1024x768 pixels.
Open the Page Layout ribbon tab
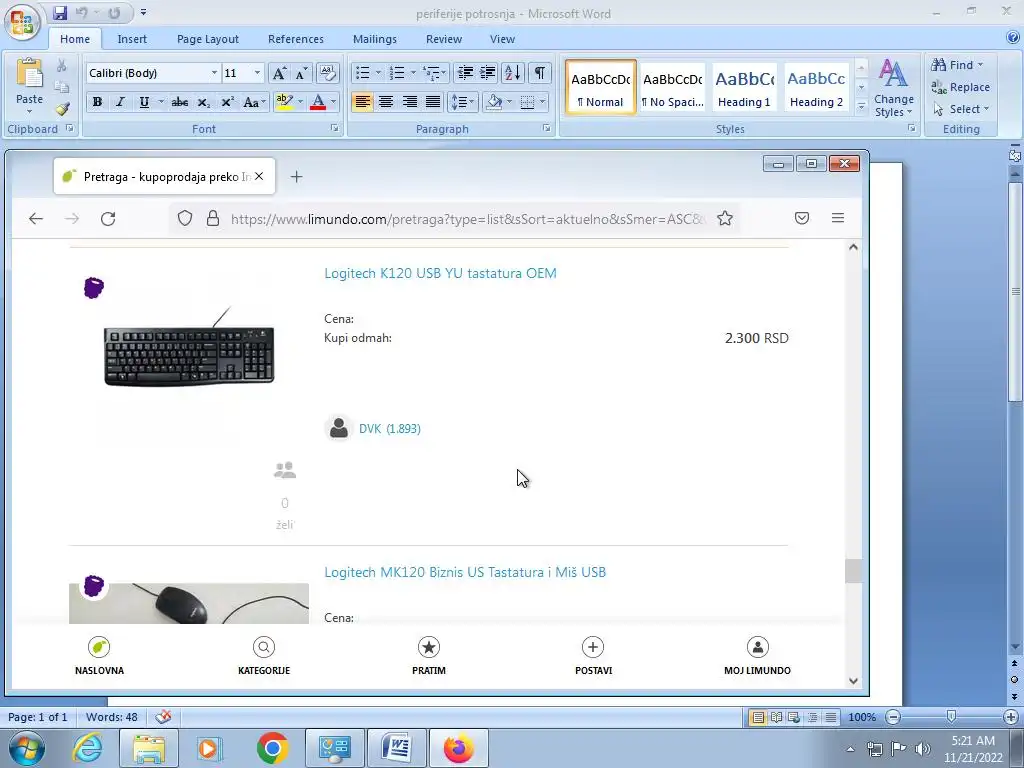click(x=208, y=39)
